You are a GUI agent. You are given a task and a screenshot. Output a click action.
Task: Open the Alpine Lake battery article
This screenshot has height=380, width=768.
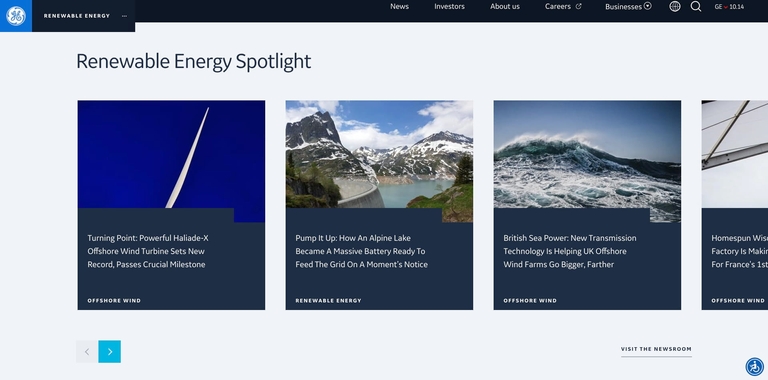pos(361,251)
